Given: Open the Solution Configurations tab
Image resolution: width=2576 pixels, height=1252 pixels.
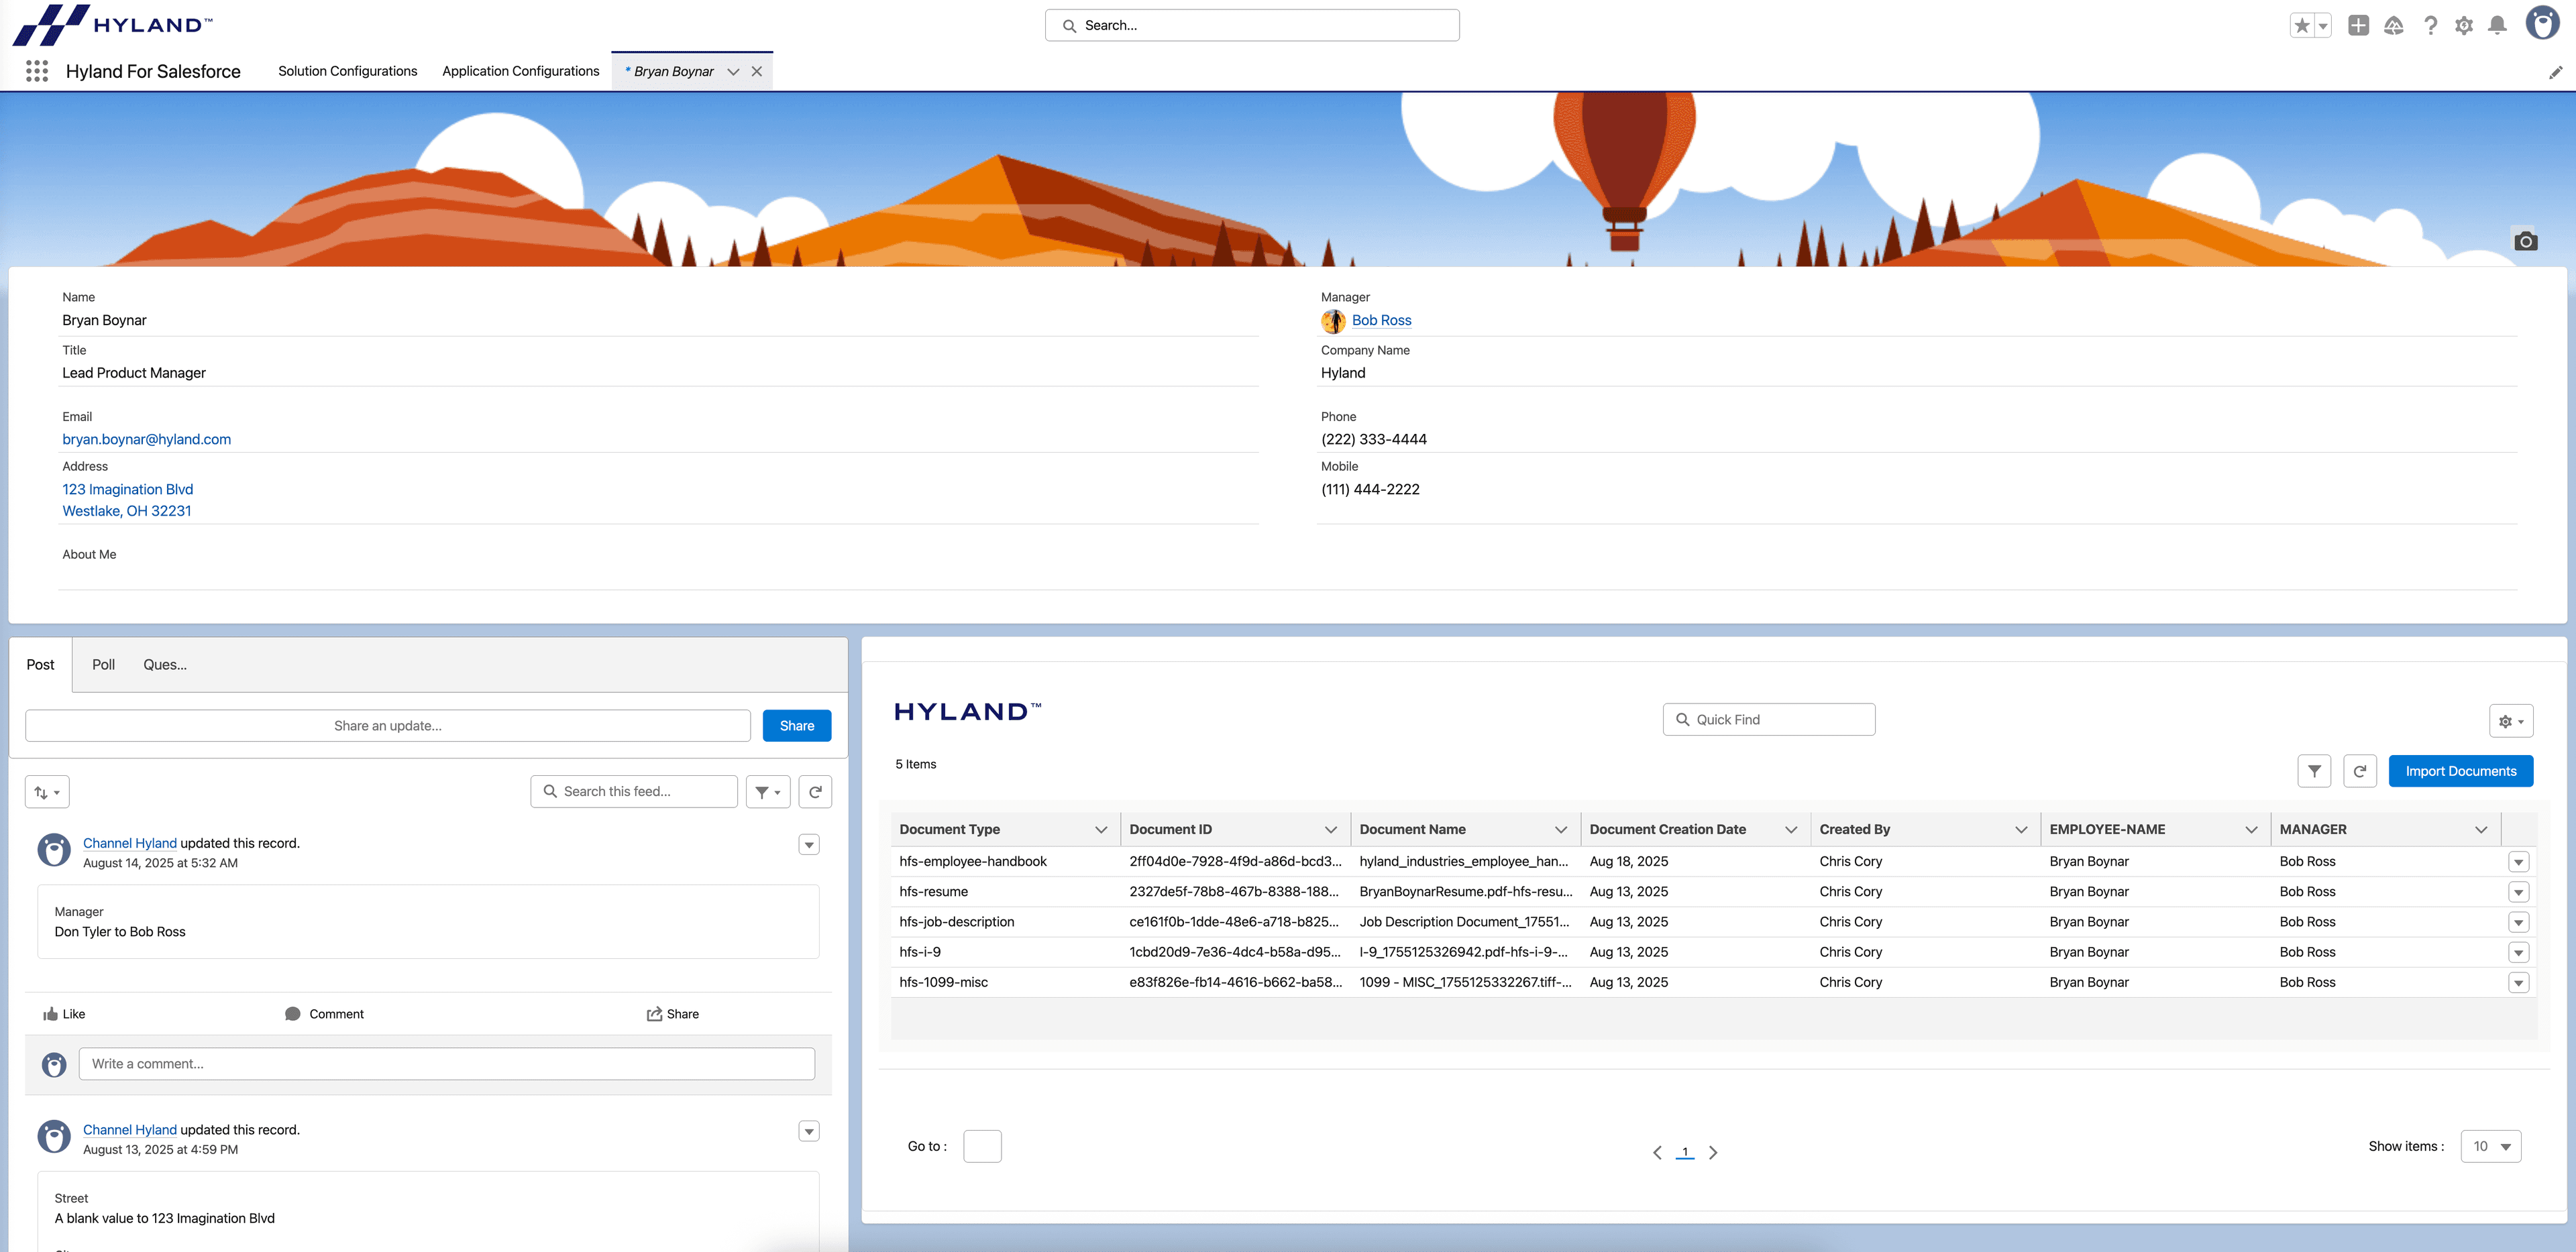Looking at the screenshot, I should pos(348,71).
